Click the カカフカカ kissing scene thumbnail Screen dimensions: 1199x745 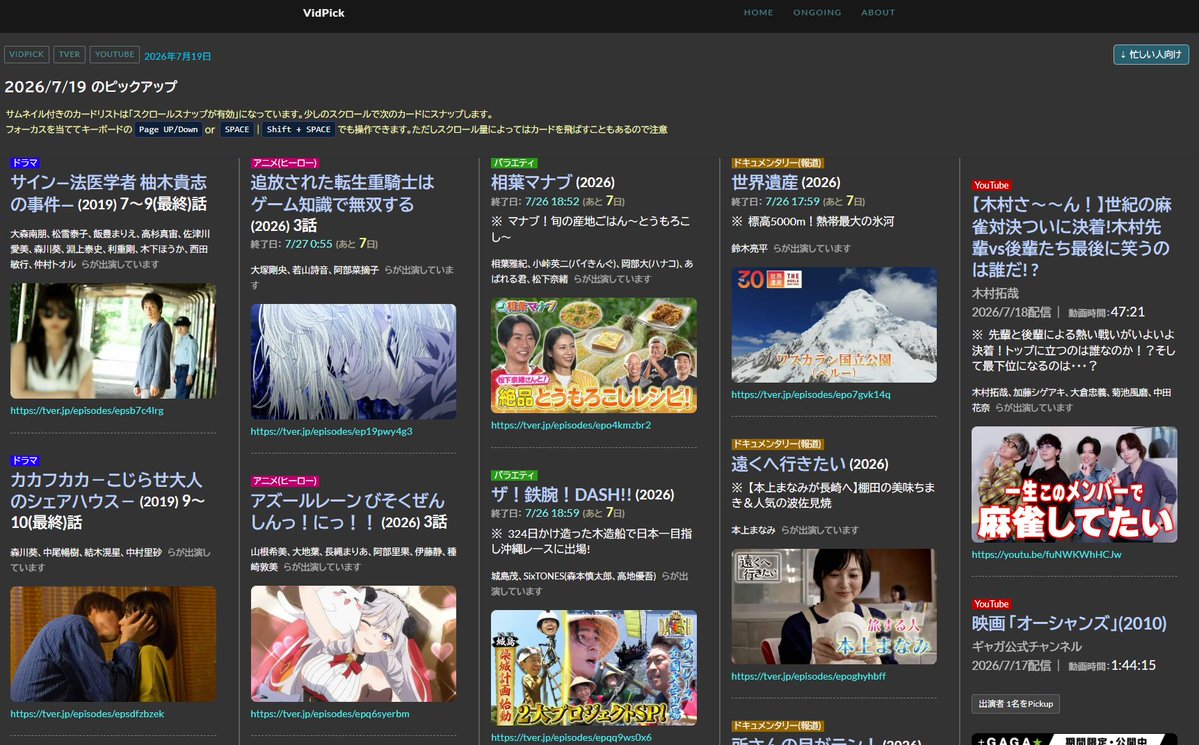[113, 644]
